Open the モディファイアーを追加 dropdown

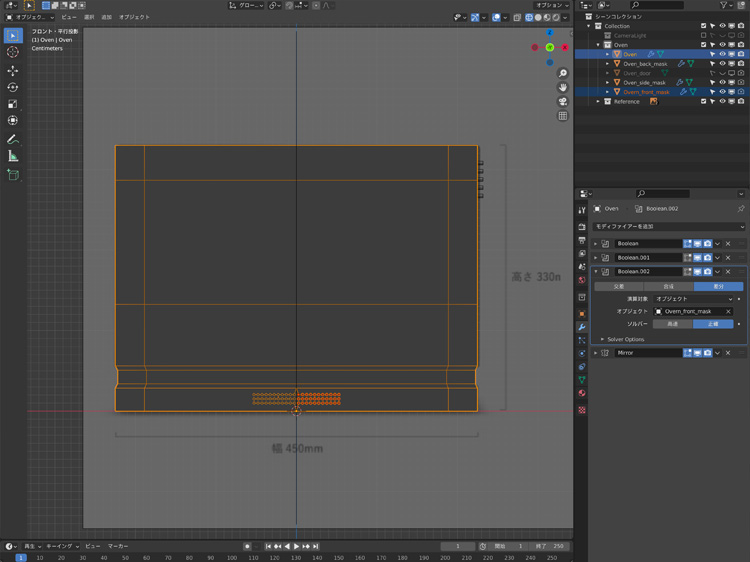coord(668,227)
